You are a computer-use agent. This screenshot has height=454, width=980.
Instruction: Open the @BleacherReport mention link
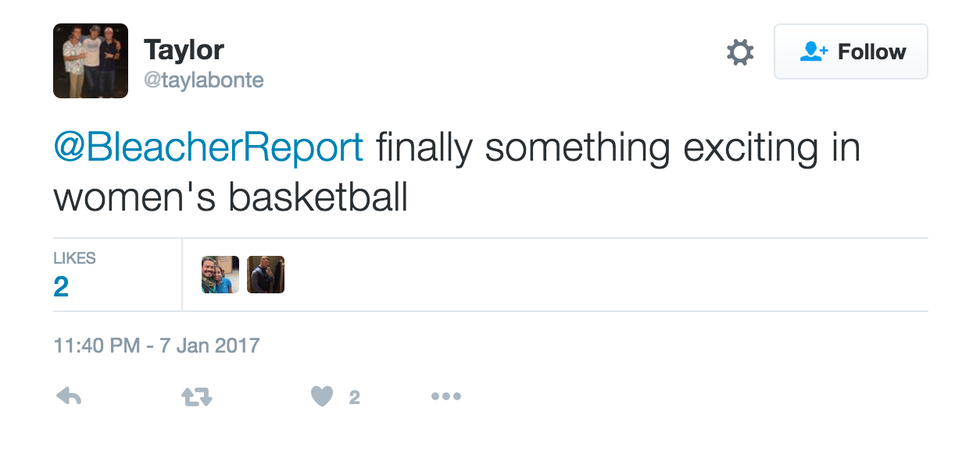tap(207, 148)
